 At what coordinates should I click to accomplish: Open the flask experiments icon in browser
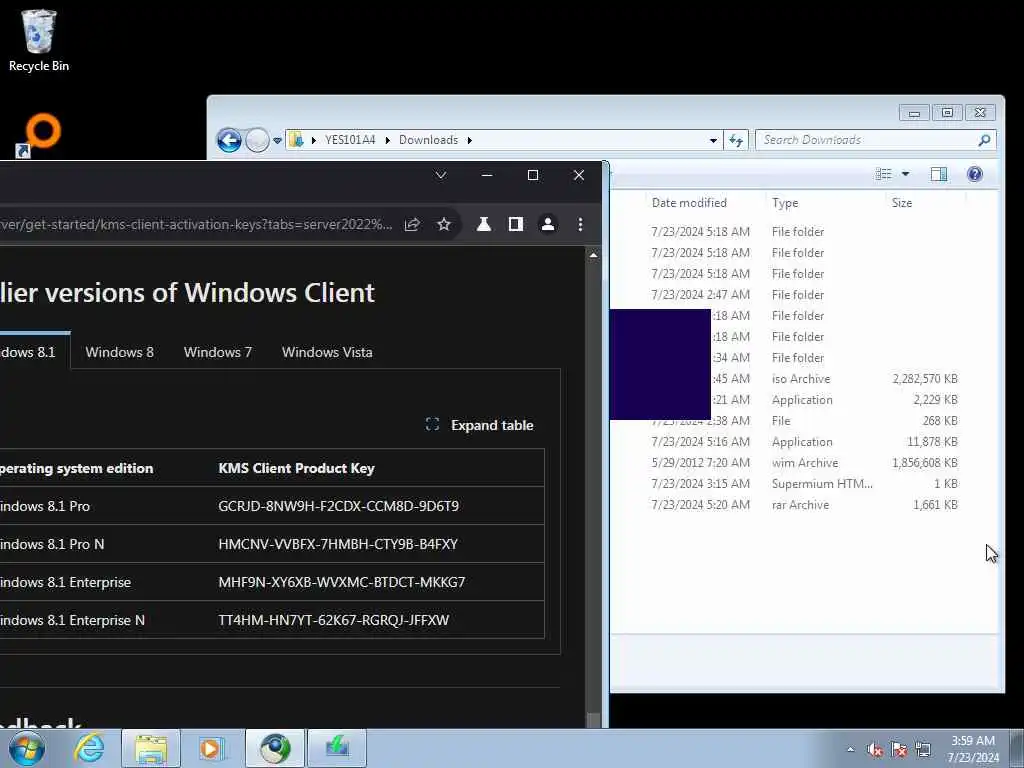tap(484, 224)
